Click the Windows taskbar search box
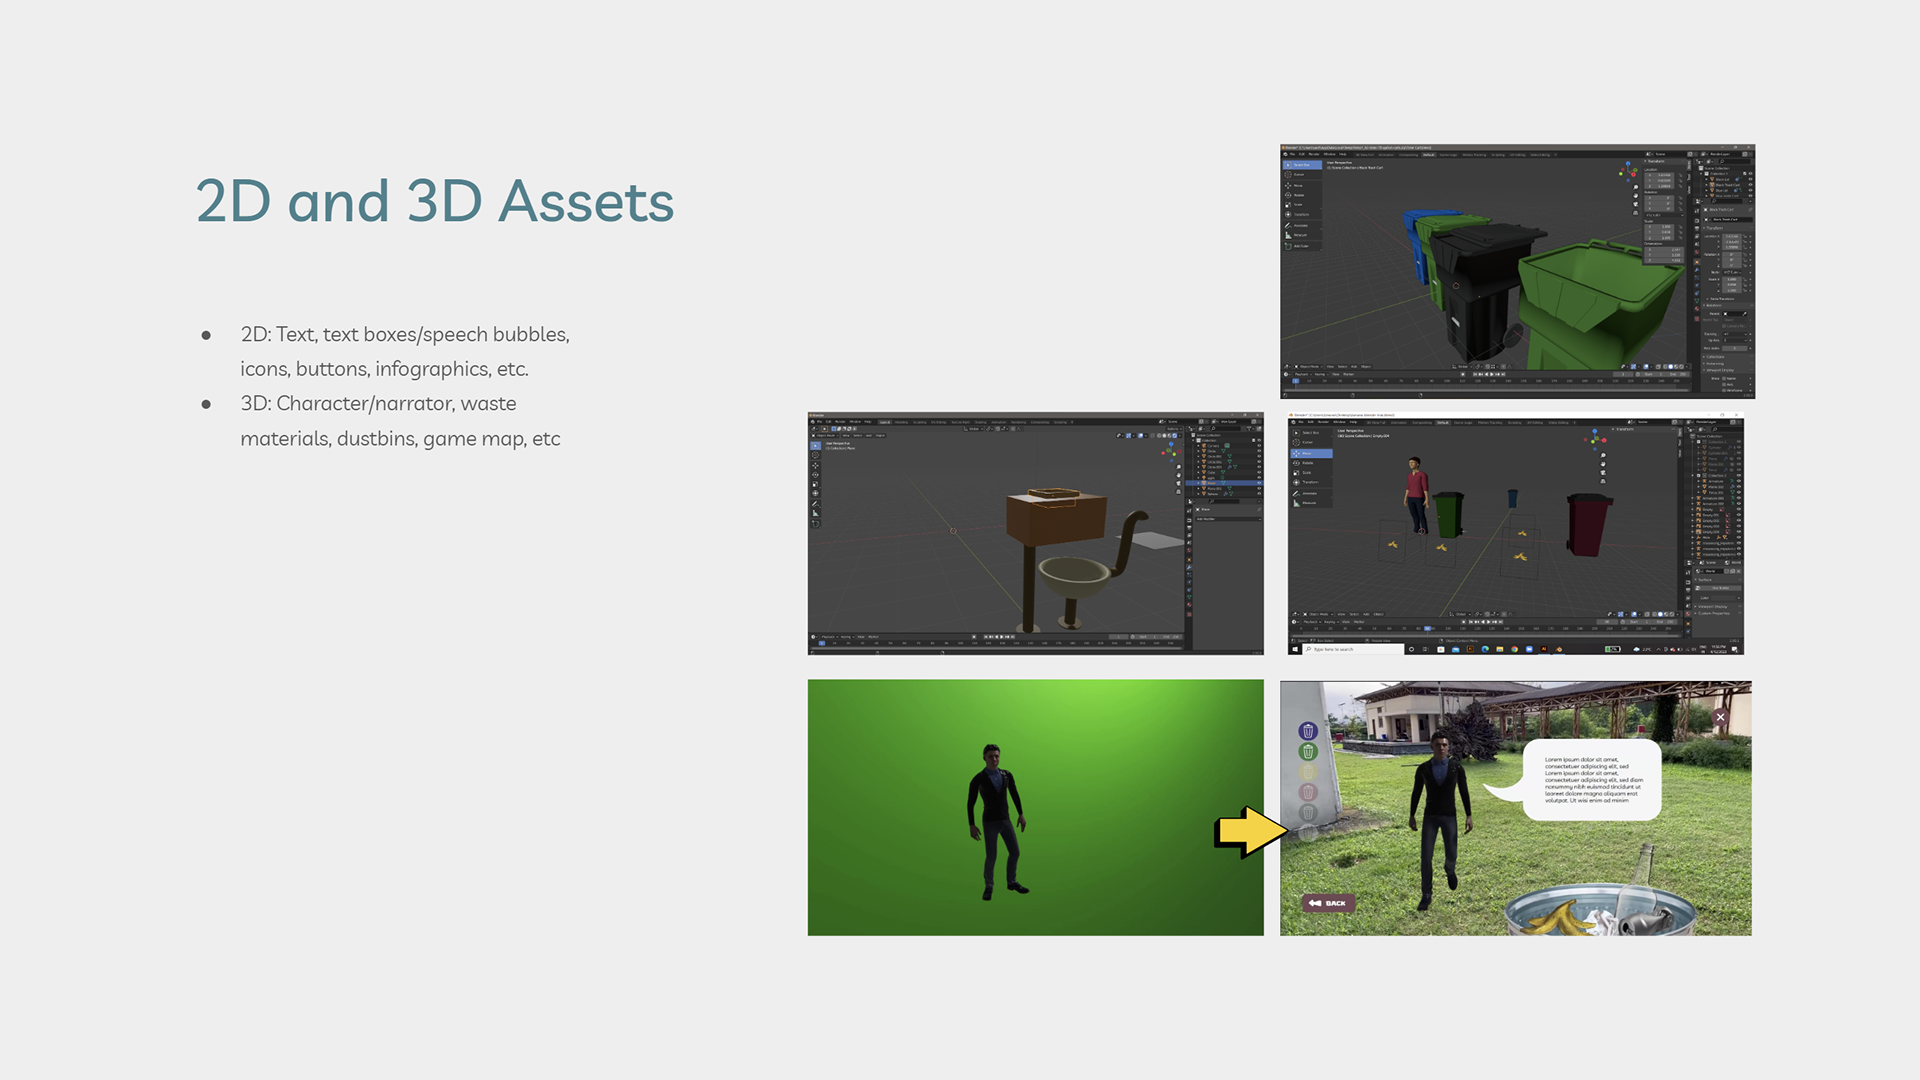 coord(1353,649)
